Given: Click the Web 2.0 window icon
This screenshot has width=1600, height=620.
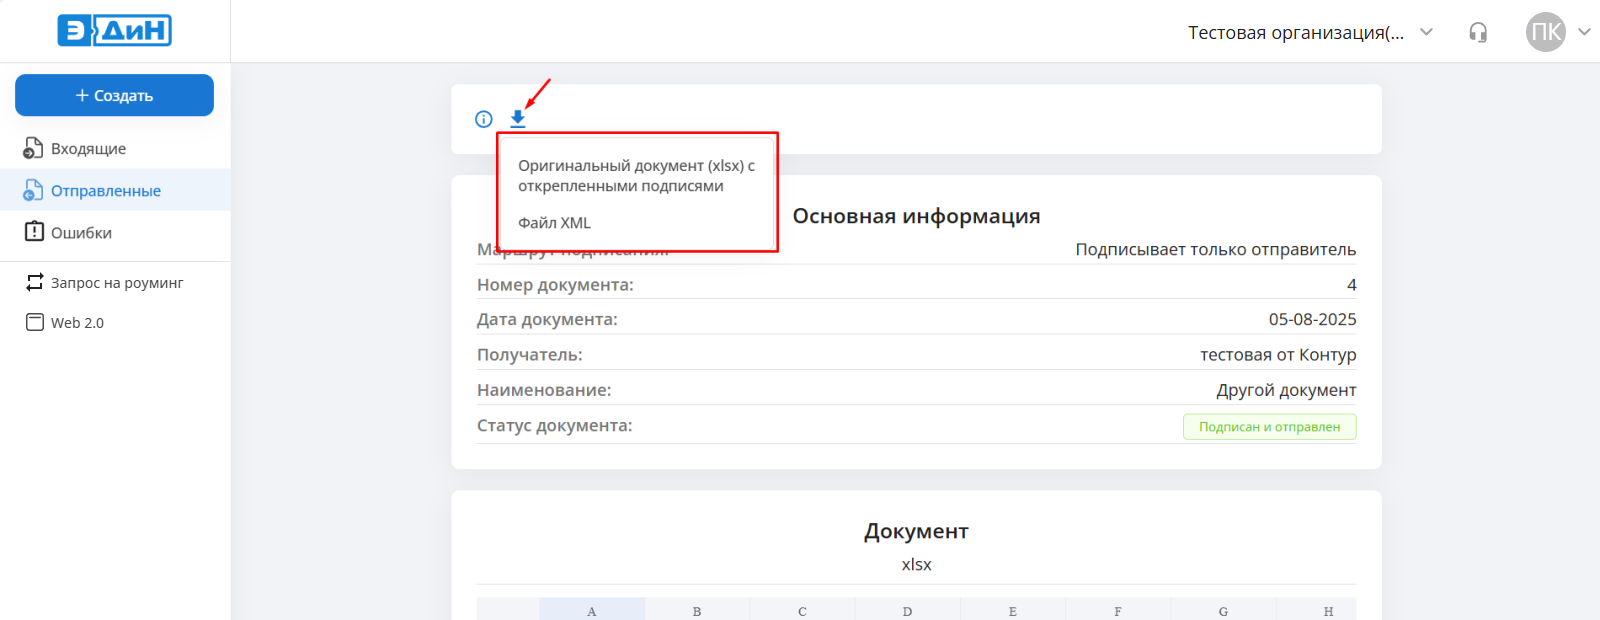Looking at the screenshot, I should [35, 323].
